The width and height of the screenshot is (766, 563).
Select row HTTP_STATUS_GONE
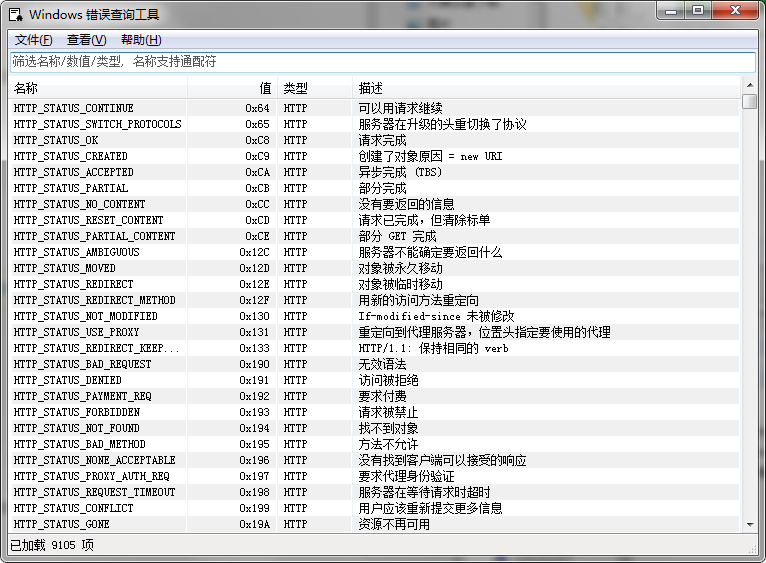374,524
